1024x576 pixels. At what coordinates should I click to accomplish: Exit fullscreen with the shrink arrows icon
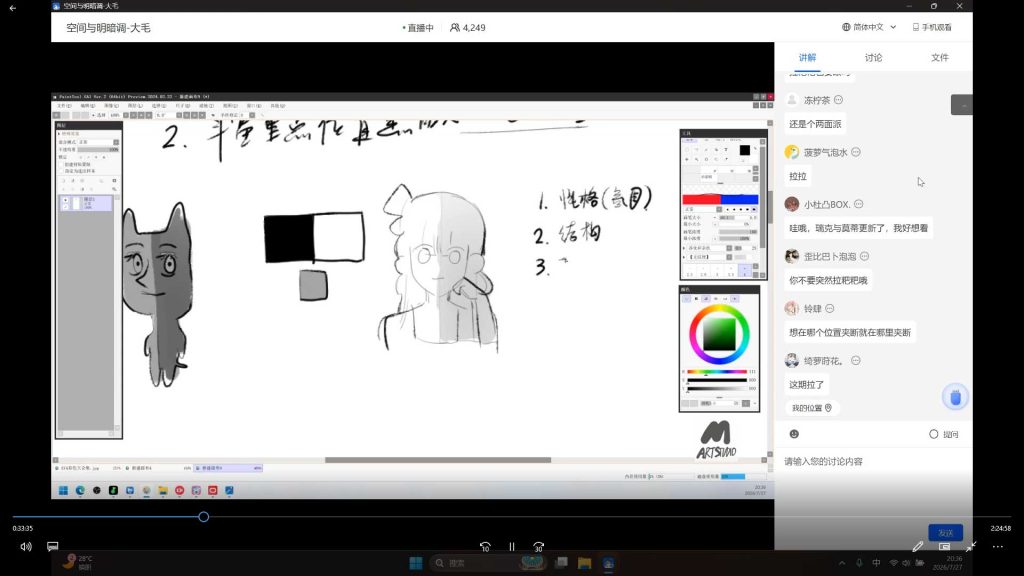[971, 547]
